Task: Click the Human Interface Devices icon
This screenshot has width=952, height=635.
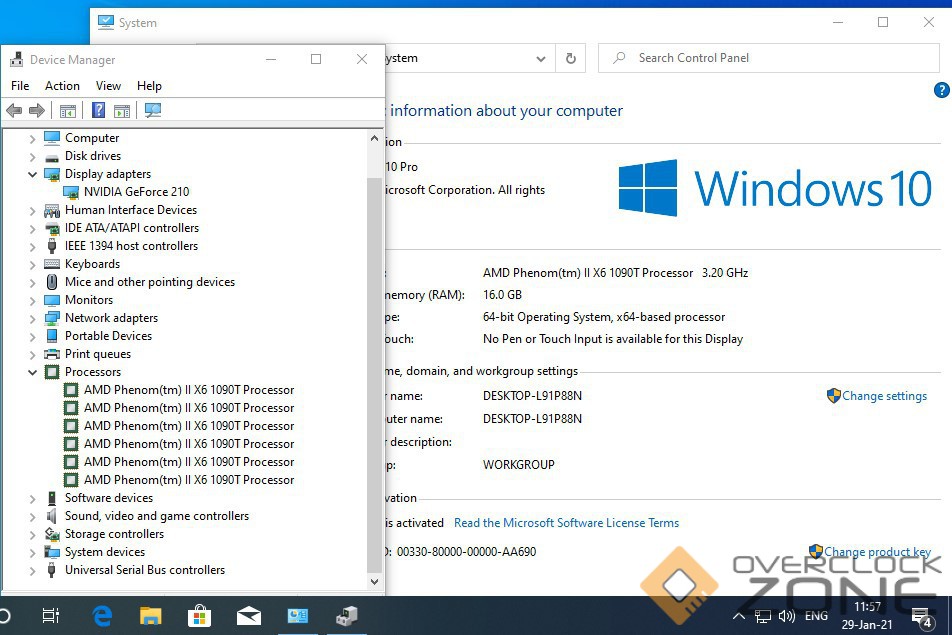Action: point(52,210)
